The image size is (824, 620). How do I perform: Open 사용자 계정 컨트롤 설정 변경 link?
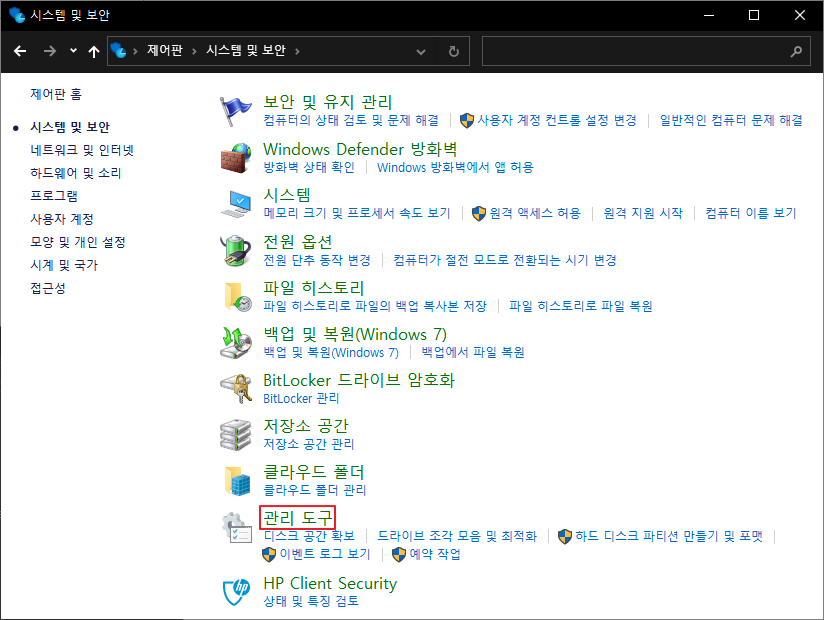(557, 120)
